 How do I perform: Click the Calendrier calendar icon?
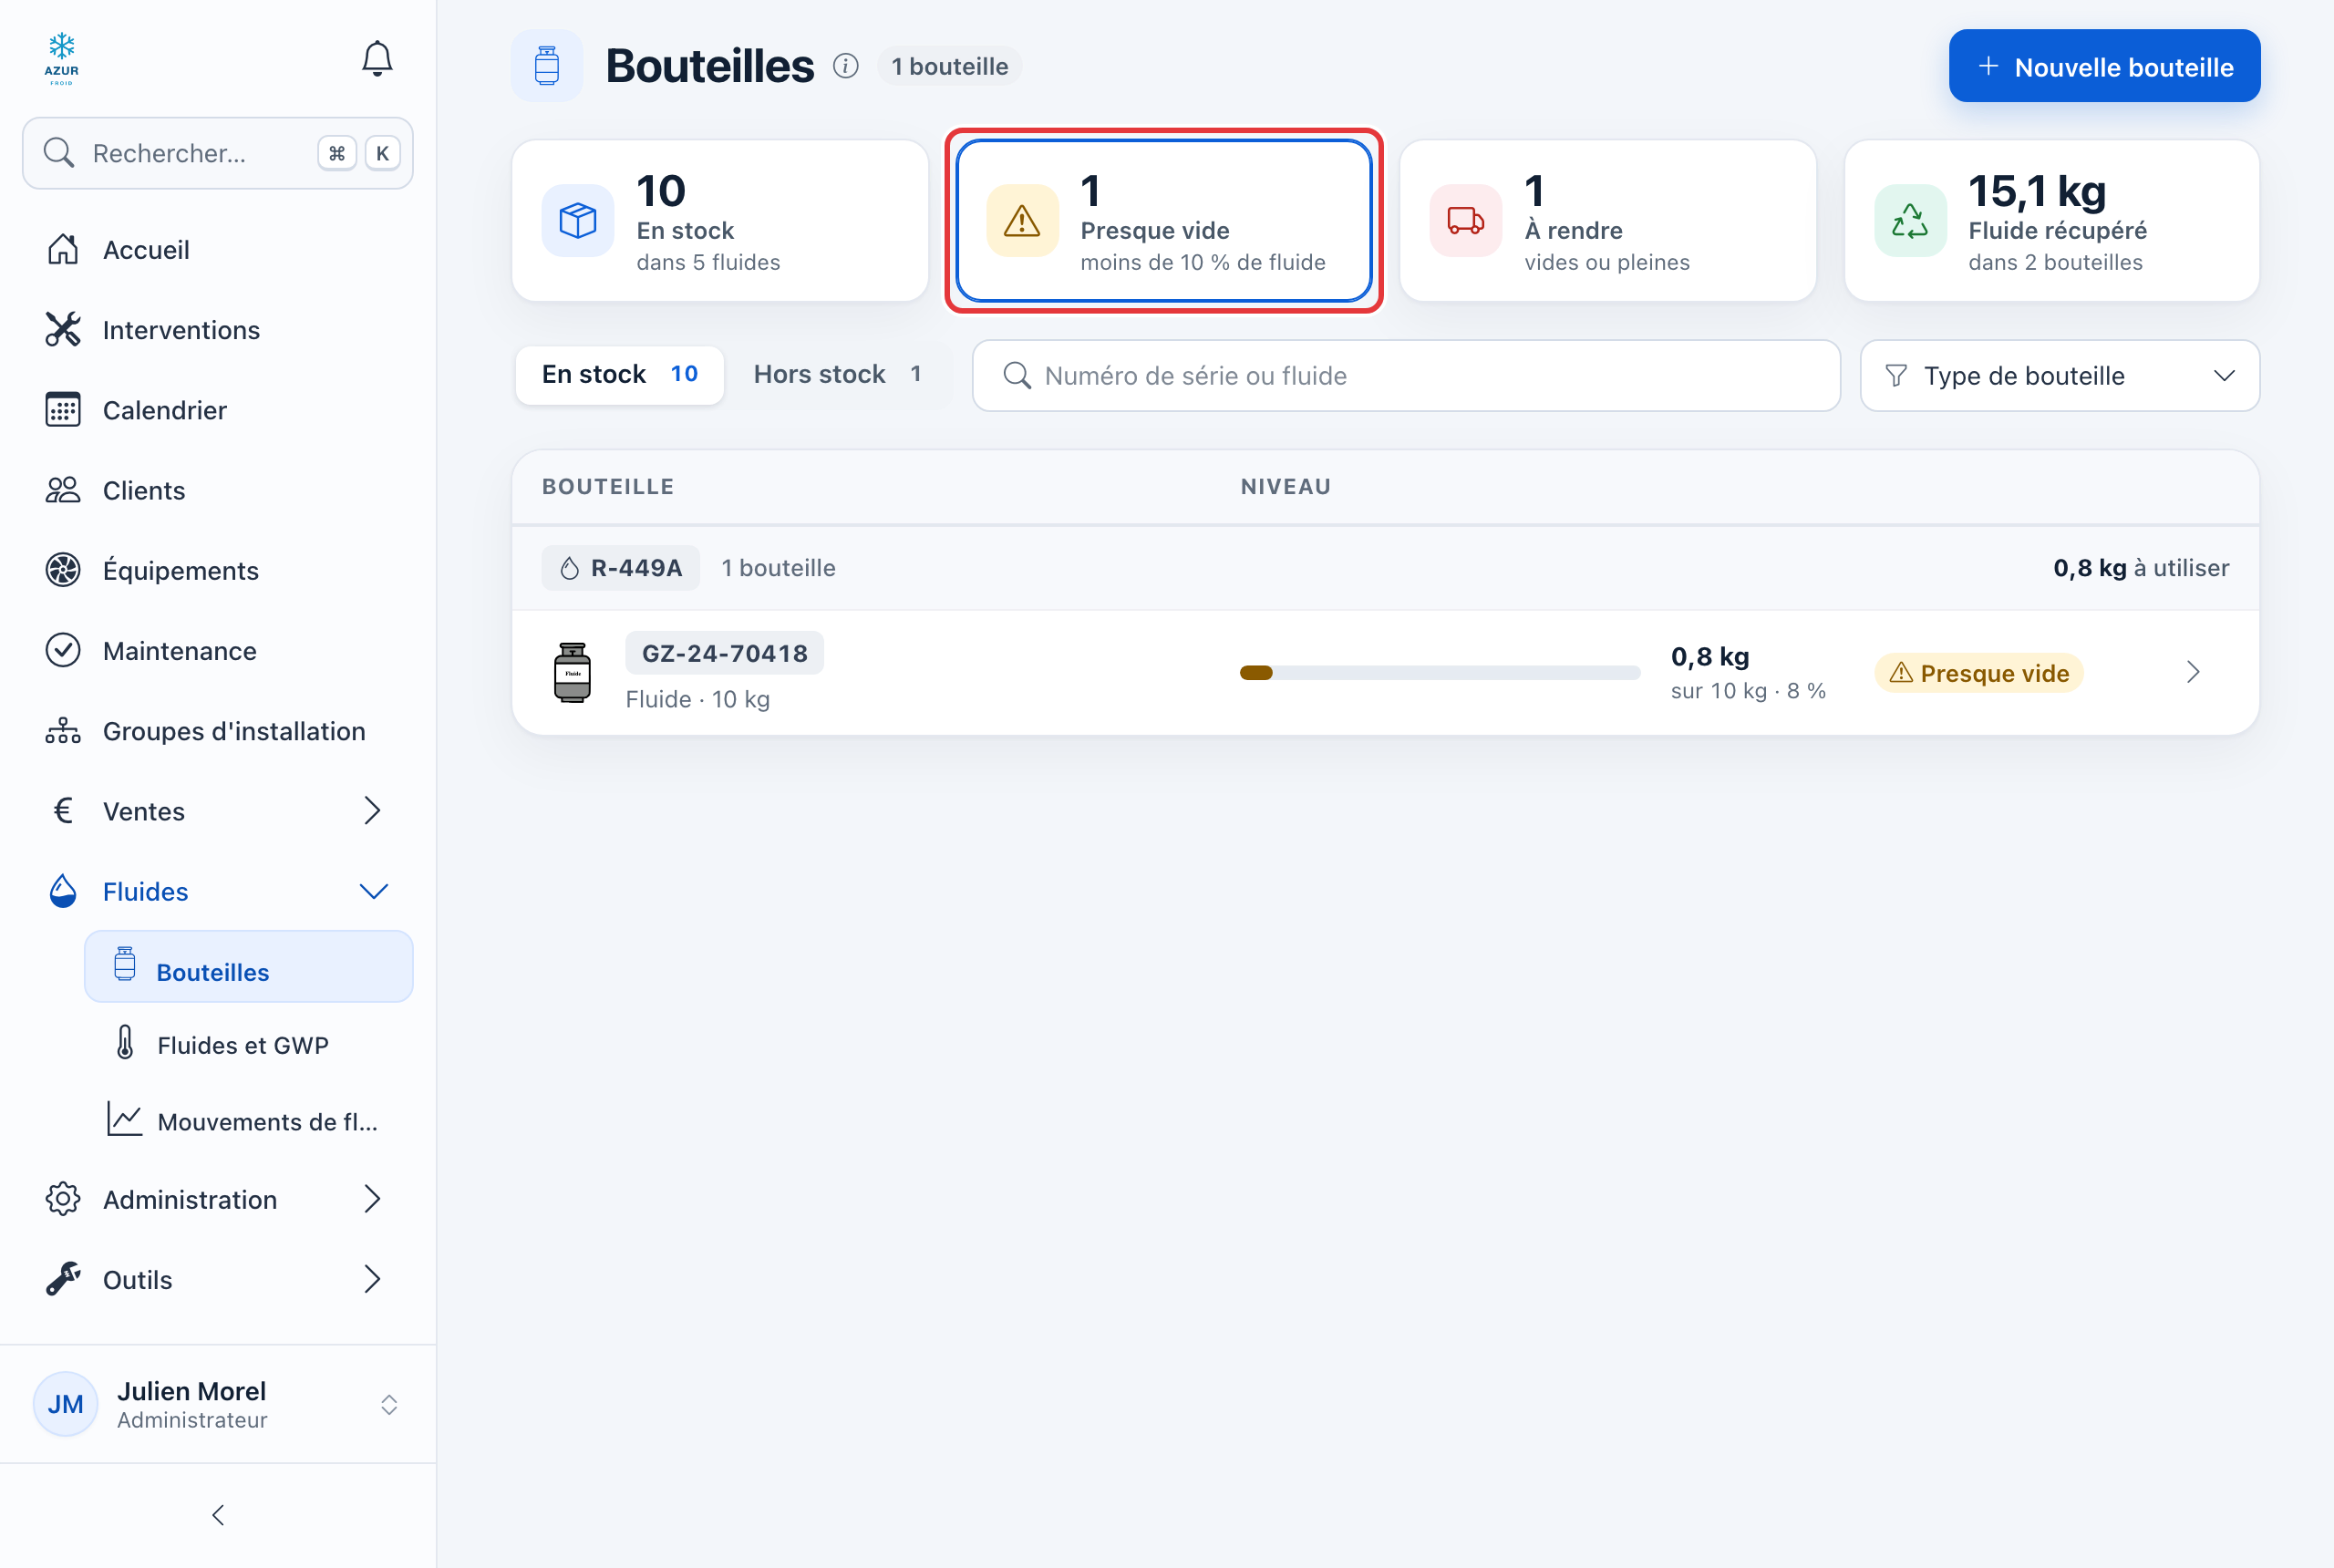coord(63,409)
